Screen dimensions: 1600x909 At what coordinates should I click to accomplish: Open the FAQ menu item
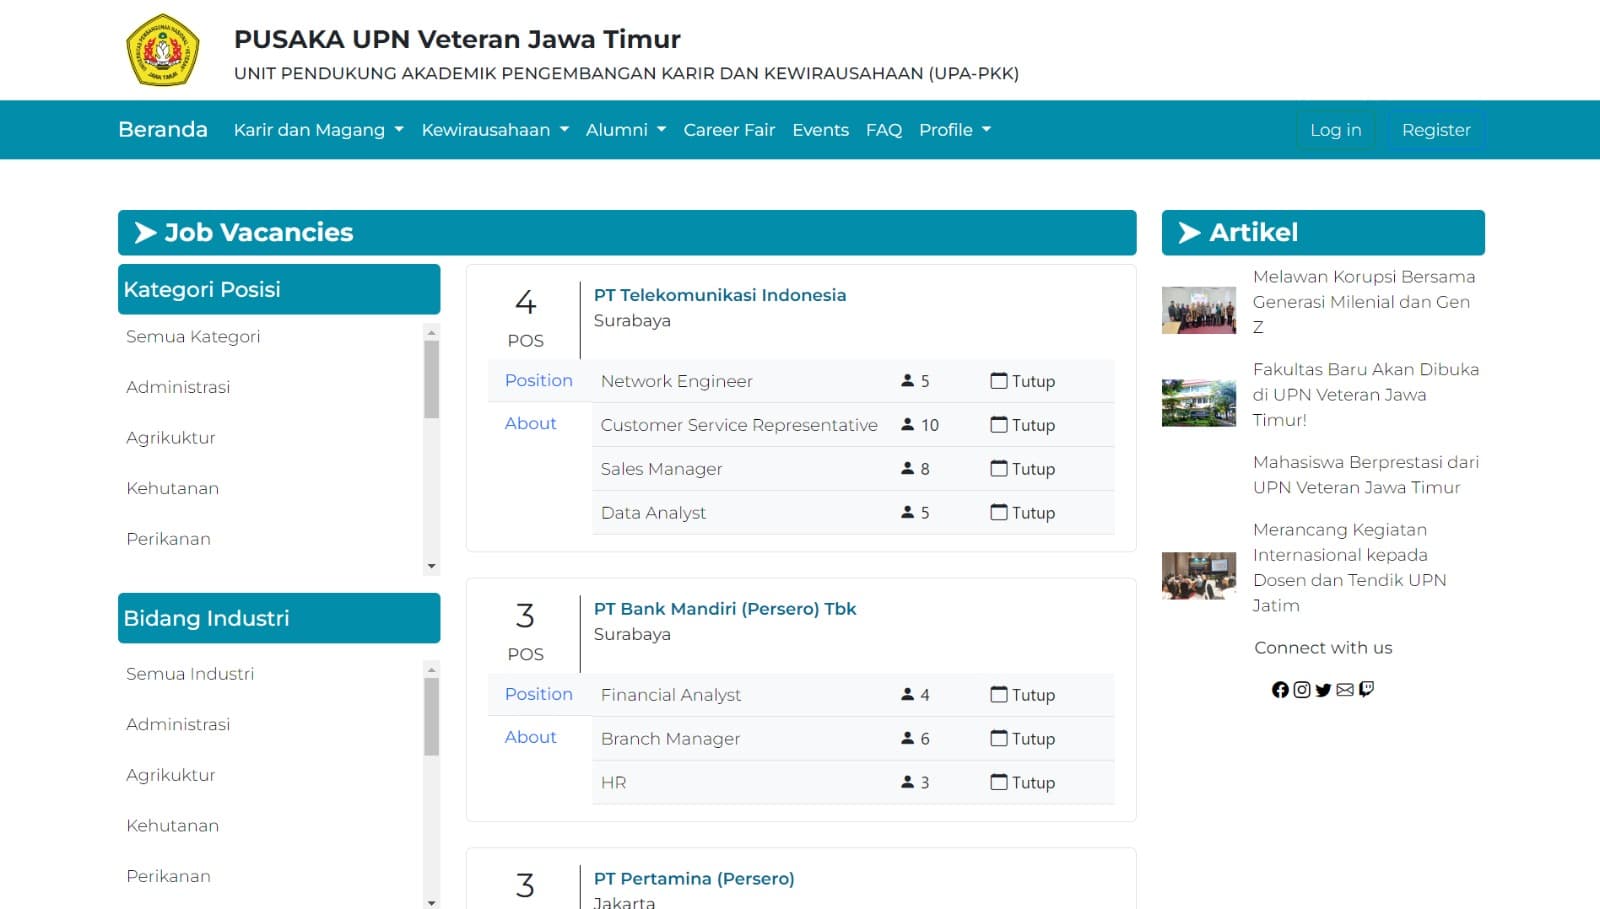[x=883, y=129]
